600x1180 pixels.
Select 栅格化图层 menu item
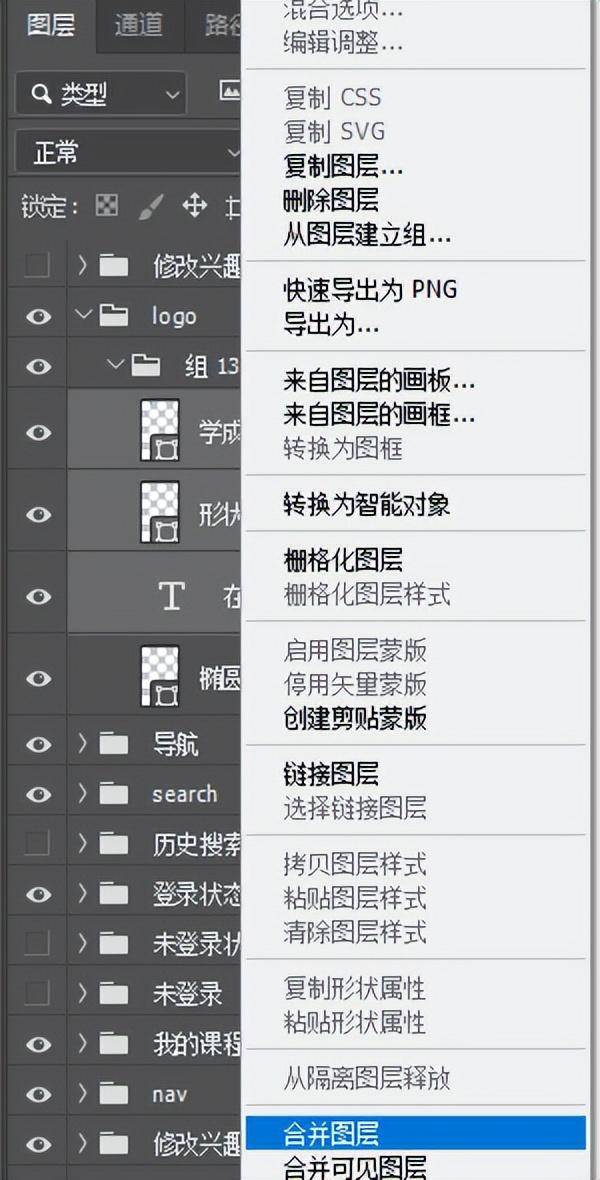coord(343,561)
